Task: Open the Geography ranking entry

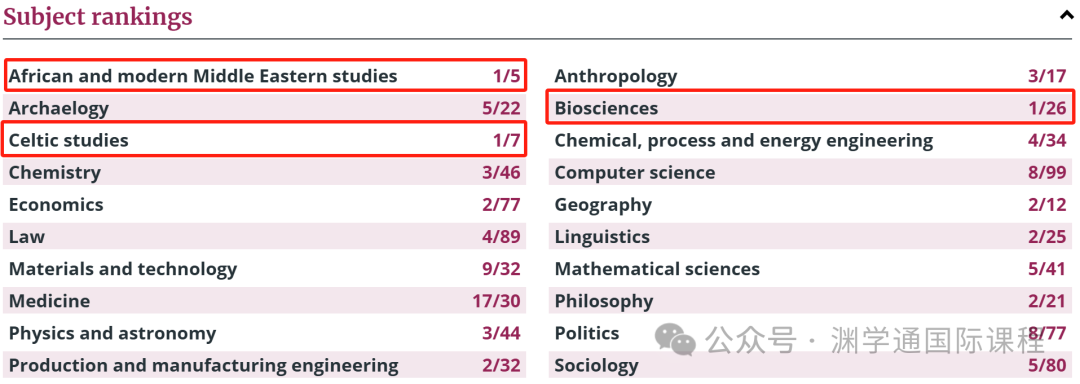Action: tap(811, 204)
